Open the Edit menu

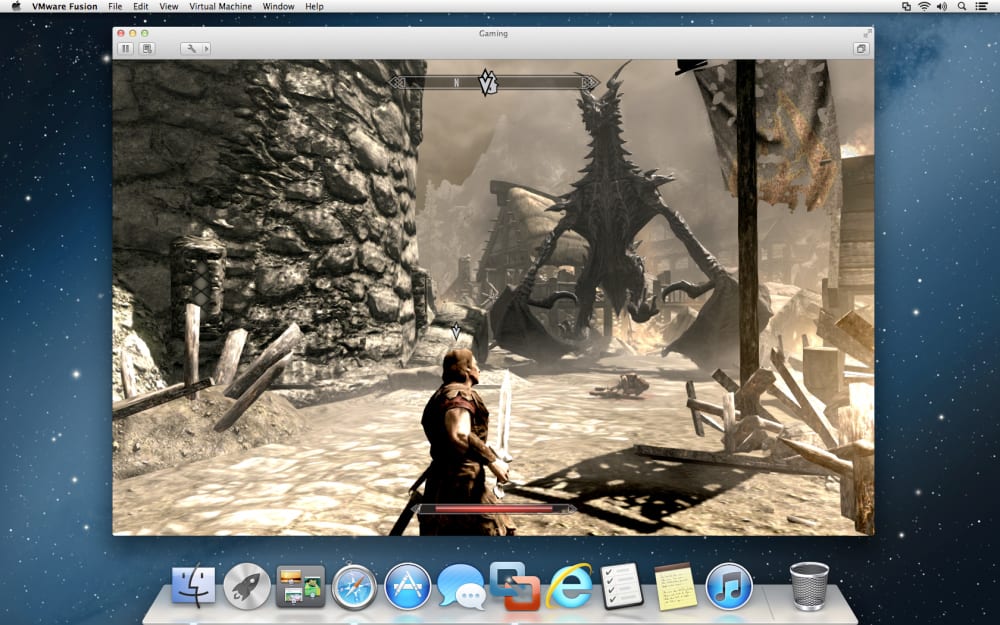[x=140, y=6]
